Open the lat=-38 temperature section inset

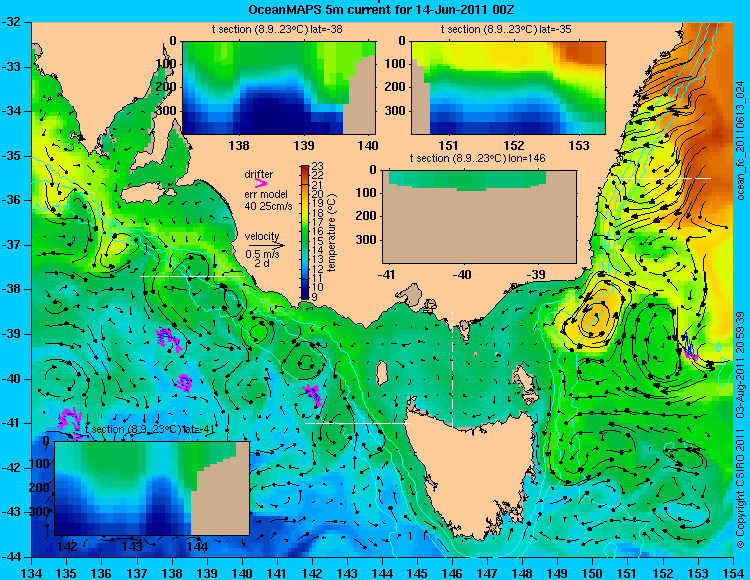279,88
